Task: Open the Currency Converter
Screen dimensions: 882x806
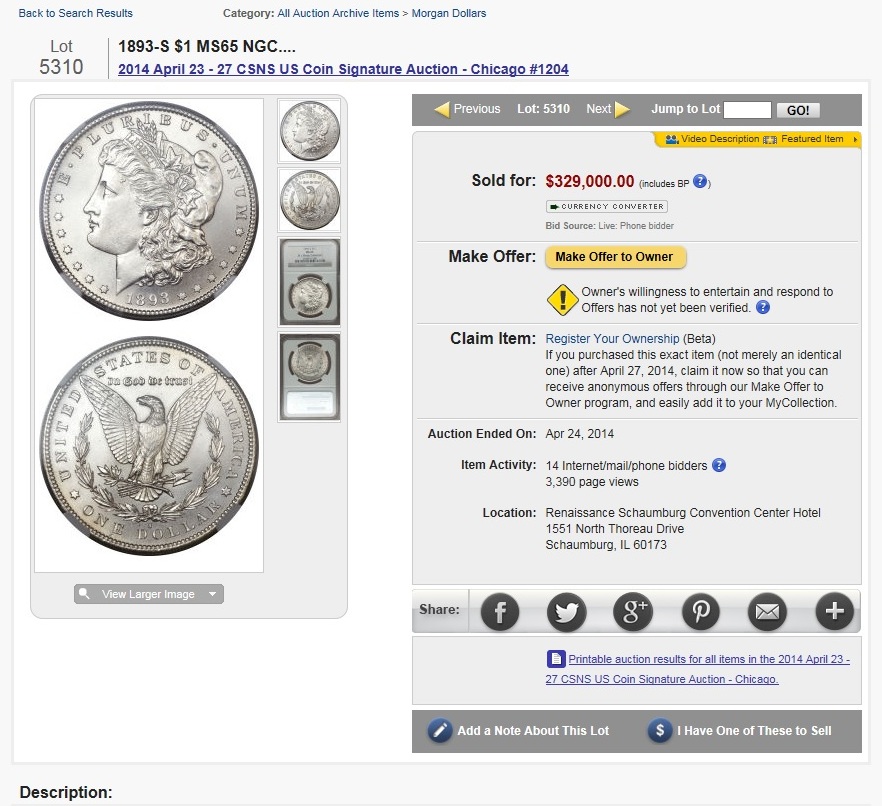Action: tap(606, 206)
